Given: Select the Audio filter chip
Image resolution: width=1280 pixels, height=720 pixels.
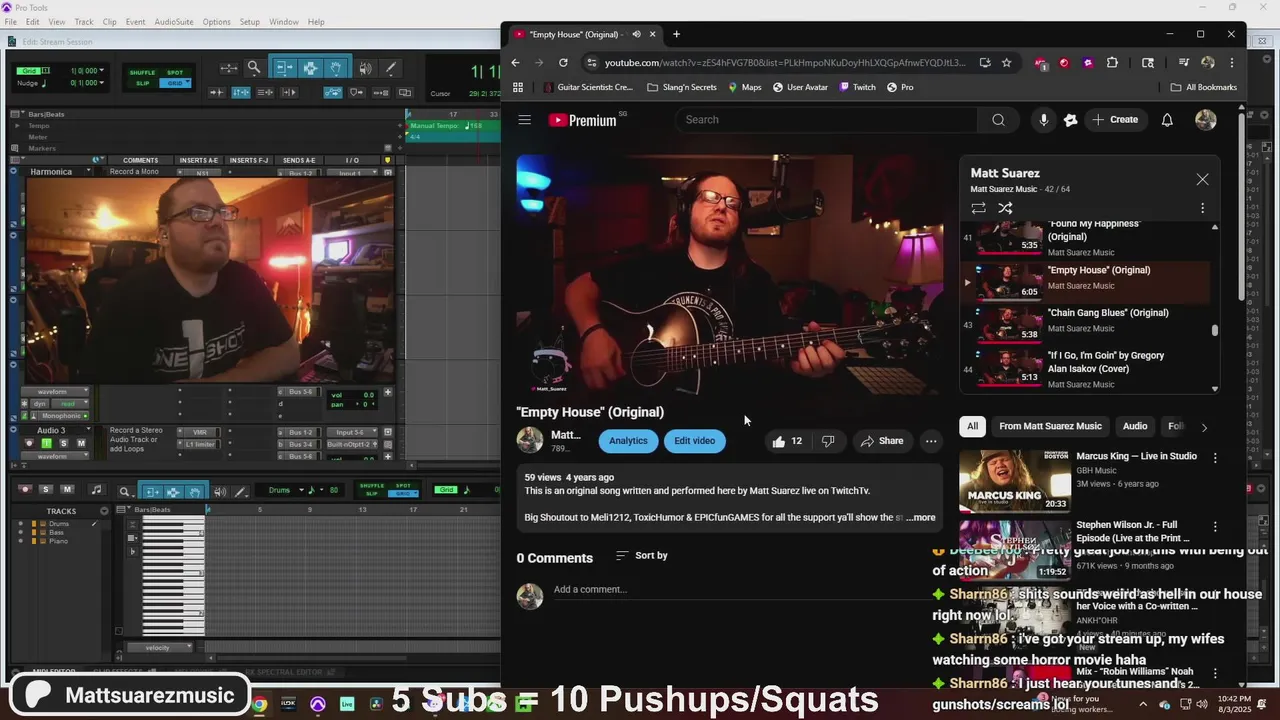Looking at the screenshot, I should [1135, 426].
